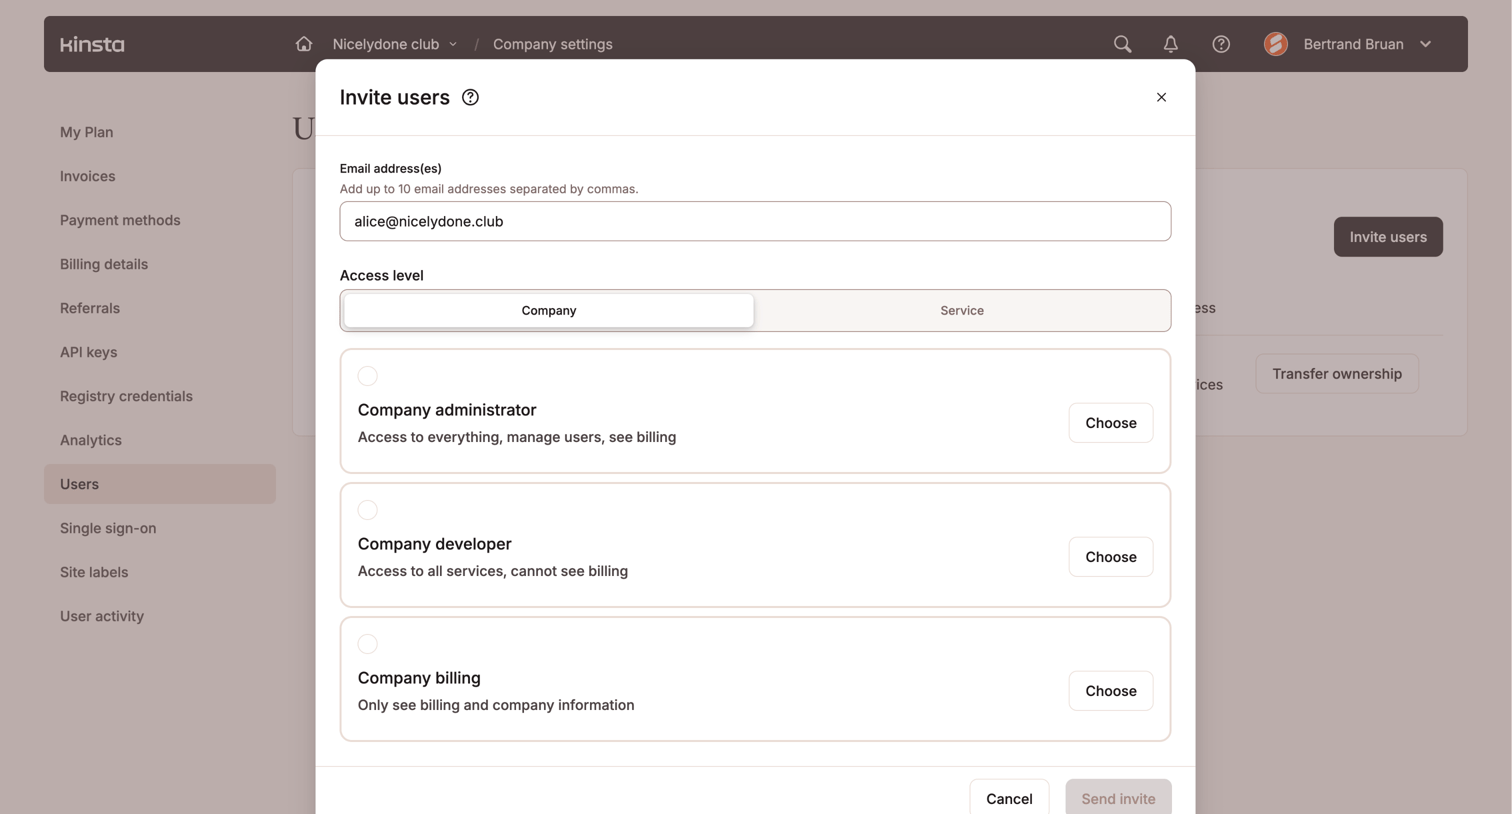Cancel the invite dialog
The height and width of the screenshot is (814, 1512).
pos(1009,797)
